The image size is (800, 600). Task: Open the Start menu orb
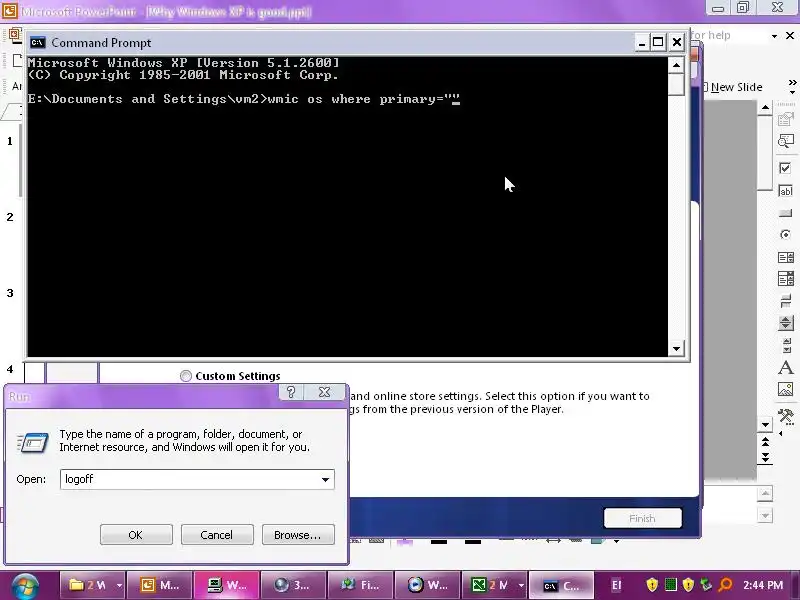[25, 586]
